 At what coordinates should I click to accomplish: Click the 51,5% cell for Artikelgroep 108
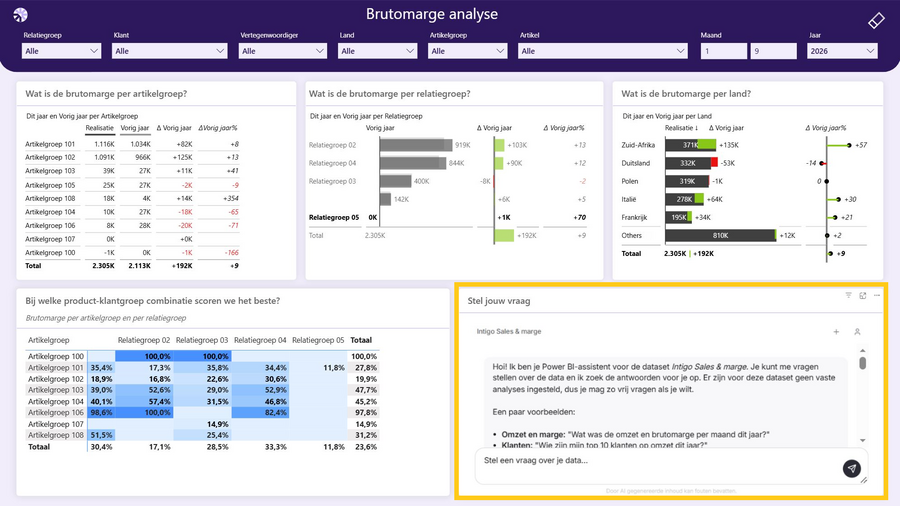coord(101,435)
